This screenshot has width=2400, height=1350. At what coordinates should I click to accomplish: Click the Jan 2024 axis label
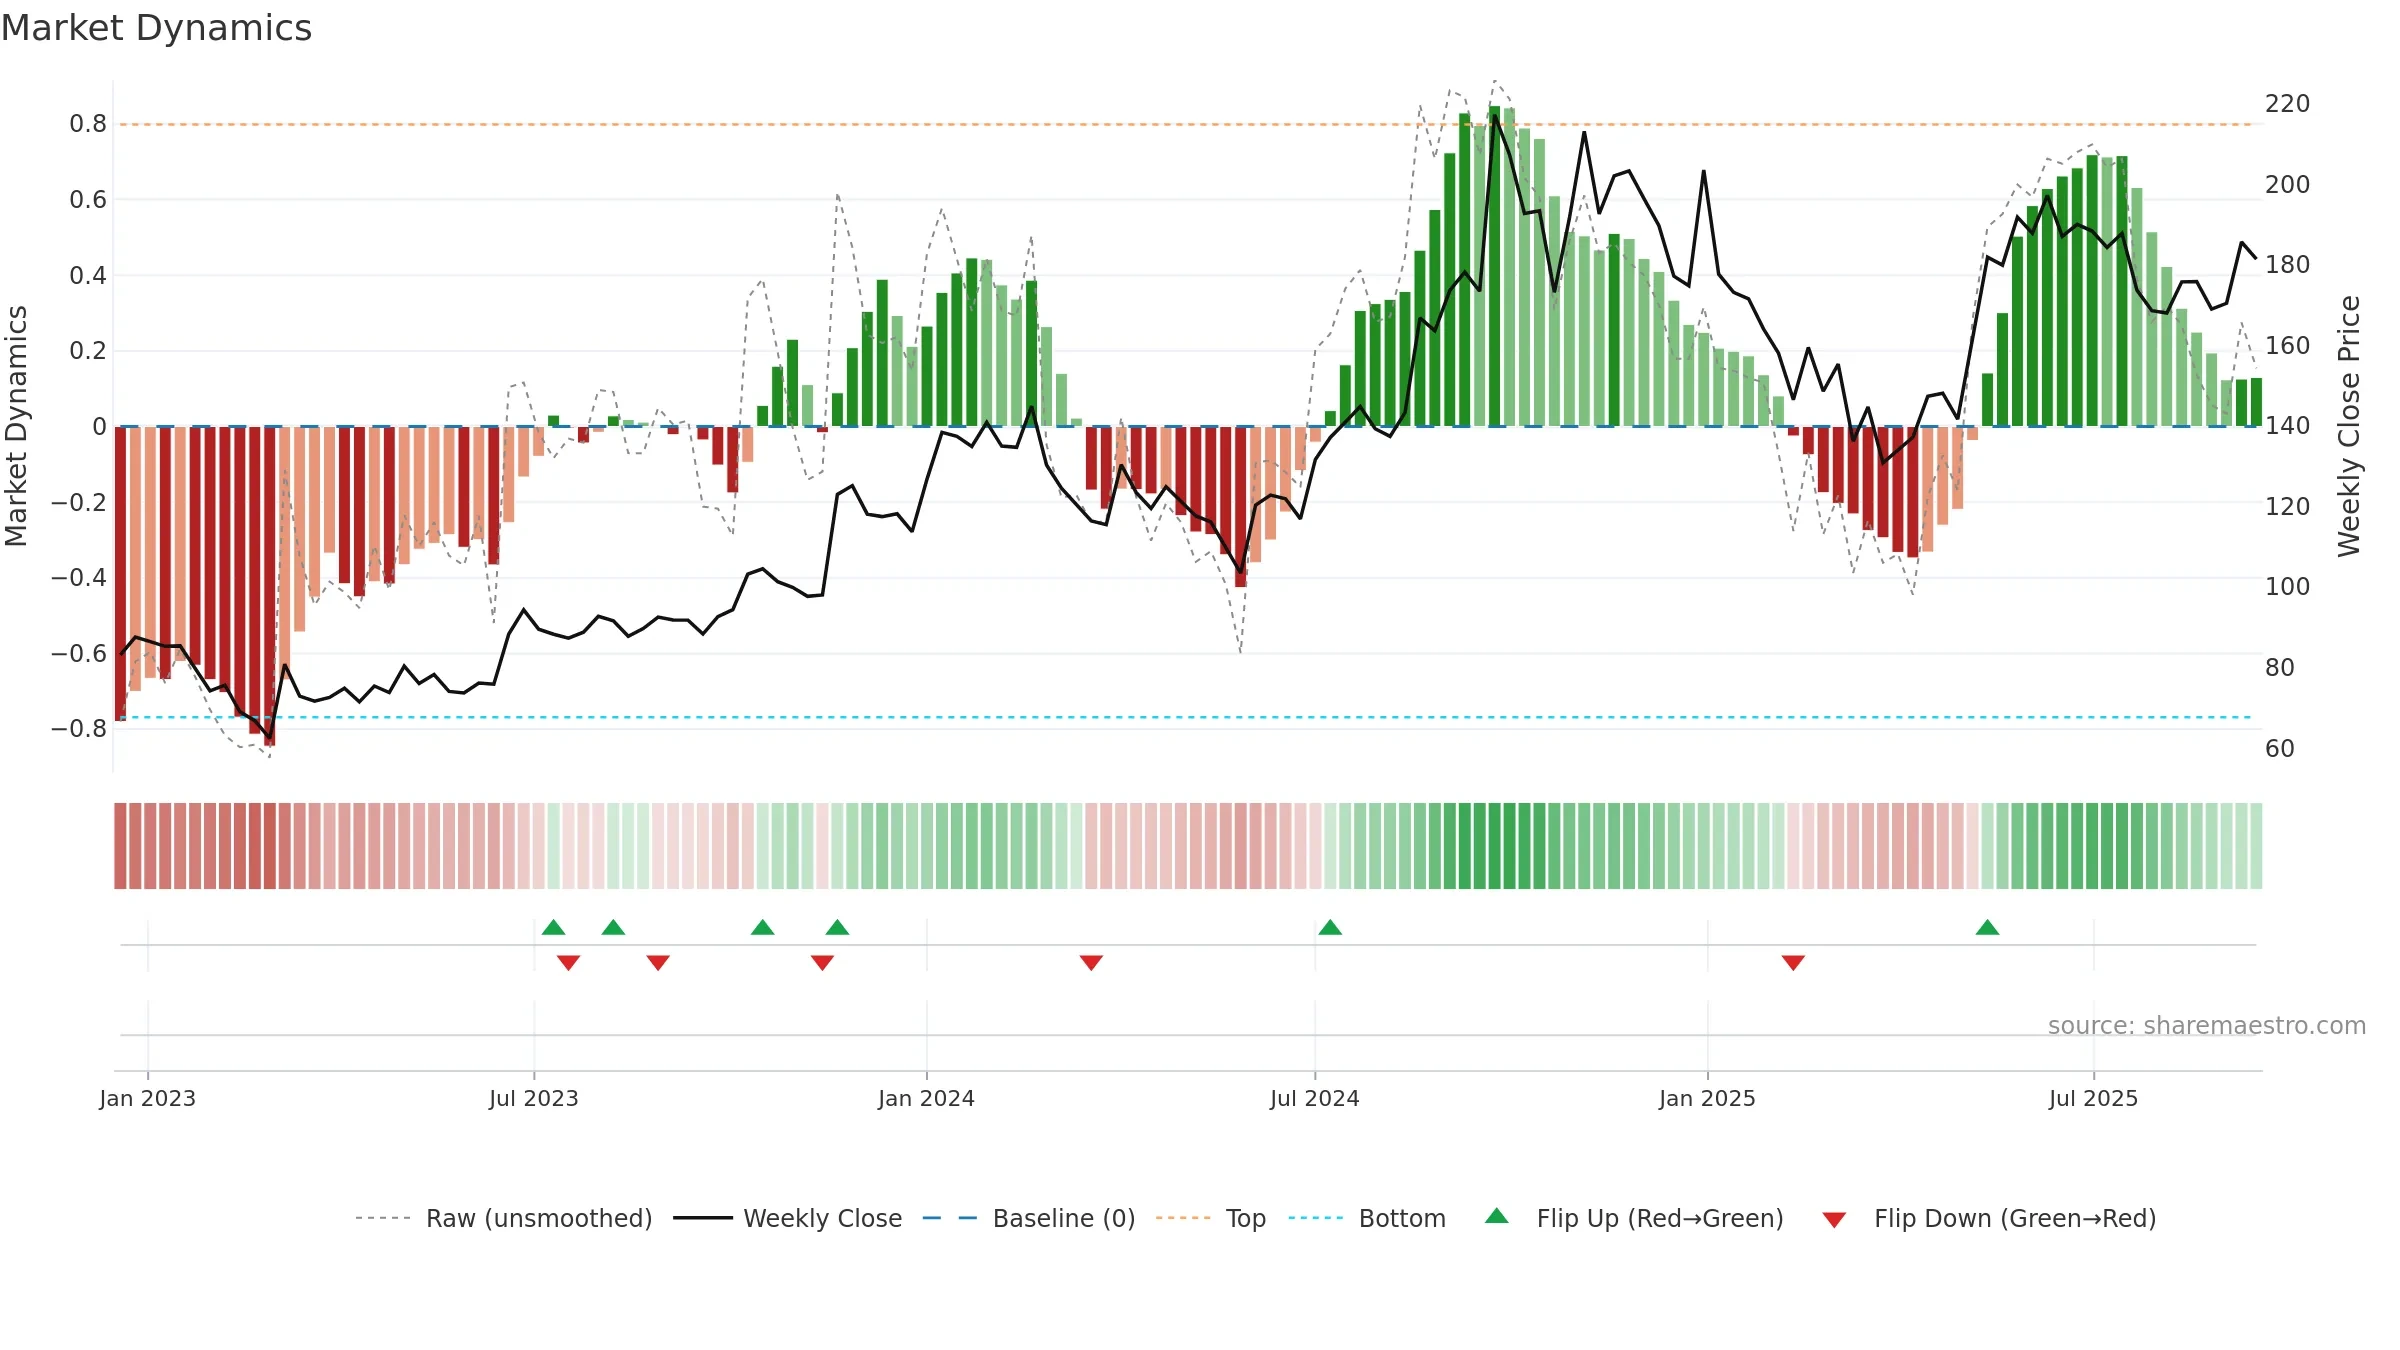[926, 1098]
